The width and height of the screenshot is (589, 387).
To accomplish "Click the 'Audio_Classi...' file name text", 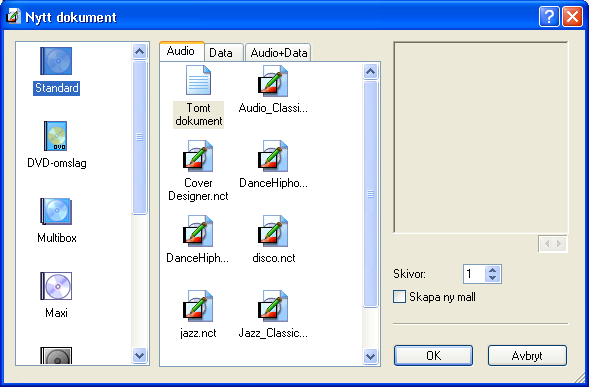I will point(273,108).
